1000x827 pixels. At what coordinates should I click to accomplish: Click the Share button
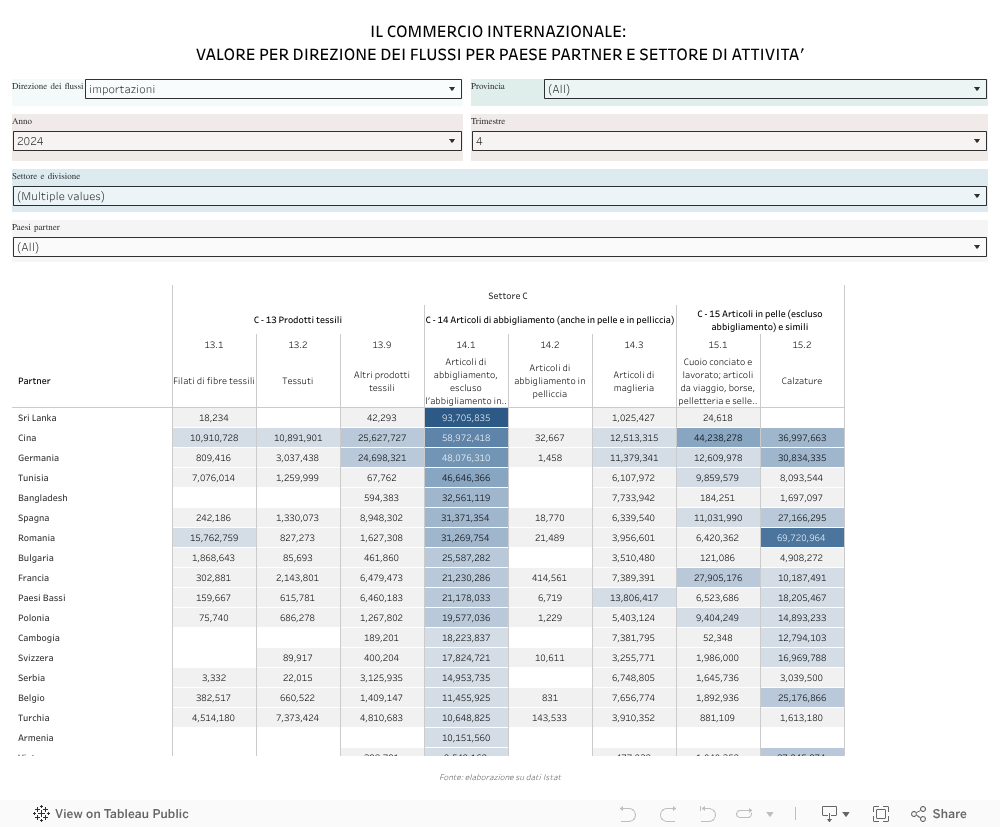tap(937, 814)
